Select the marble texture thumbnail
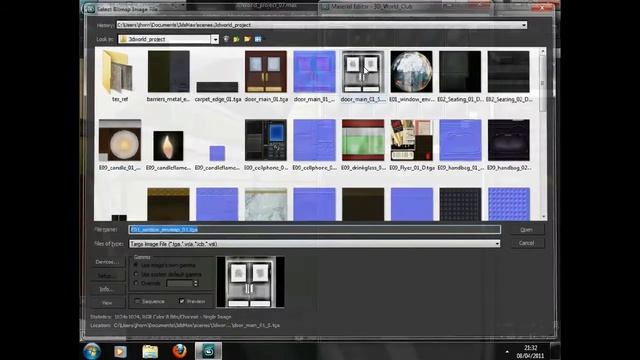 pos(266,204)
